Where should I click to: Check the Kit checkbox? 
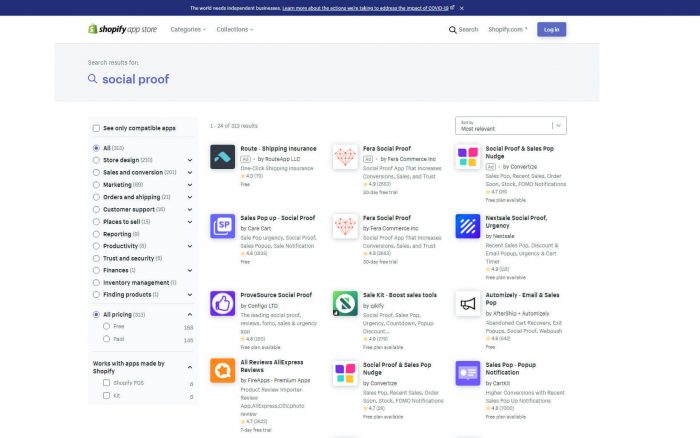click(106, 396)
